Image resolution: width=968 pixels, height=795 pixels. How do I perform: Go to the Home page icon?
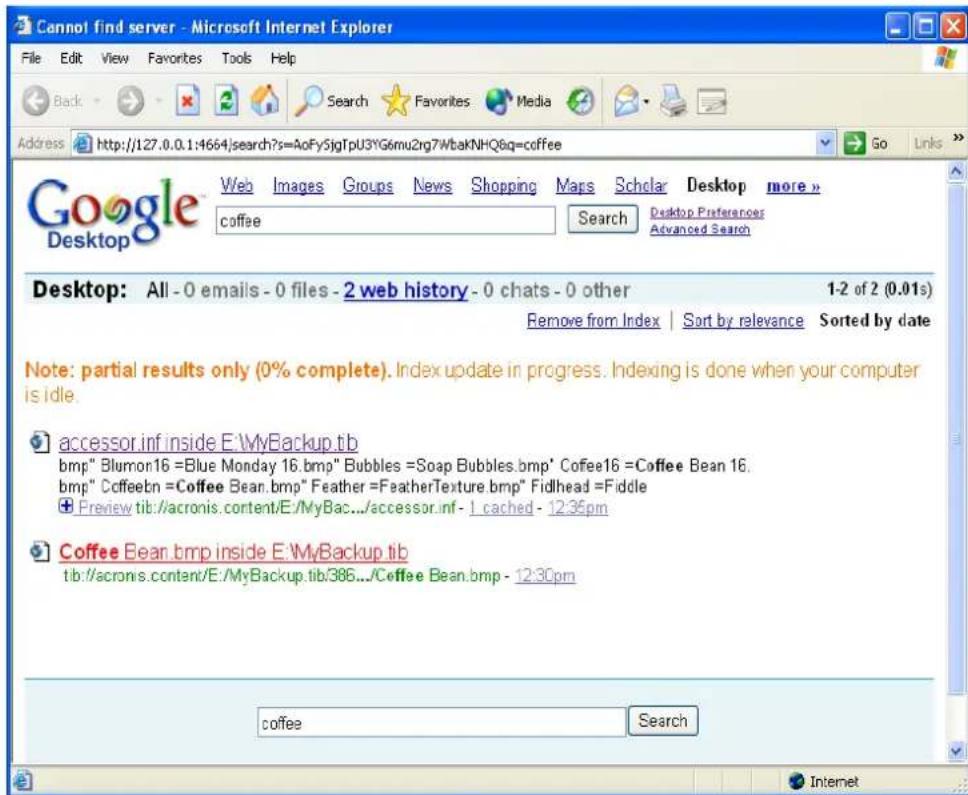point(265,102)
